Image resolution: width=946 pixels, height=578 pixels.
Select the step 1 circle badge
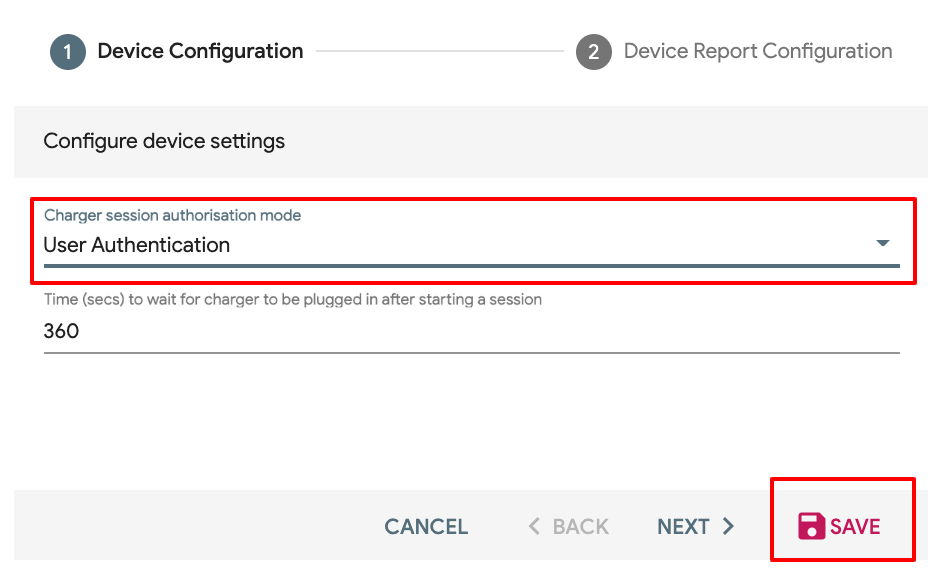point(68,52)
